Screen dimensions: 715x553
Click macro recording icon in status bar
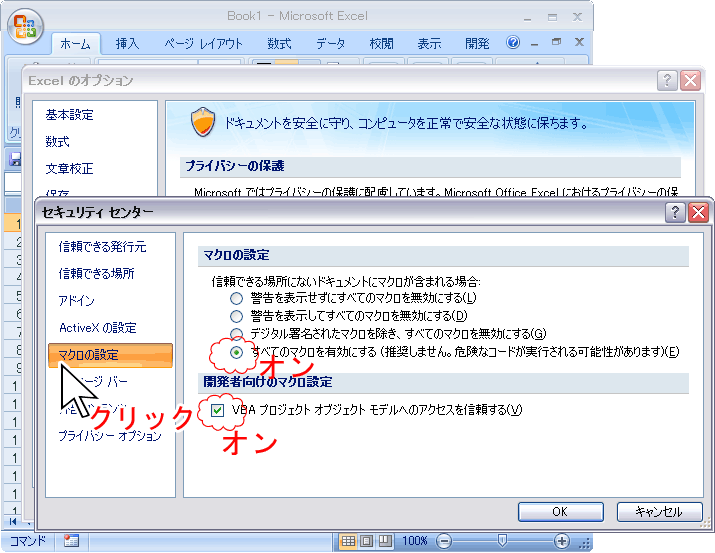click(x=71, y=541)
